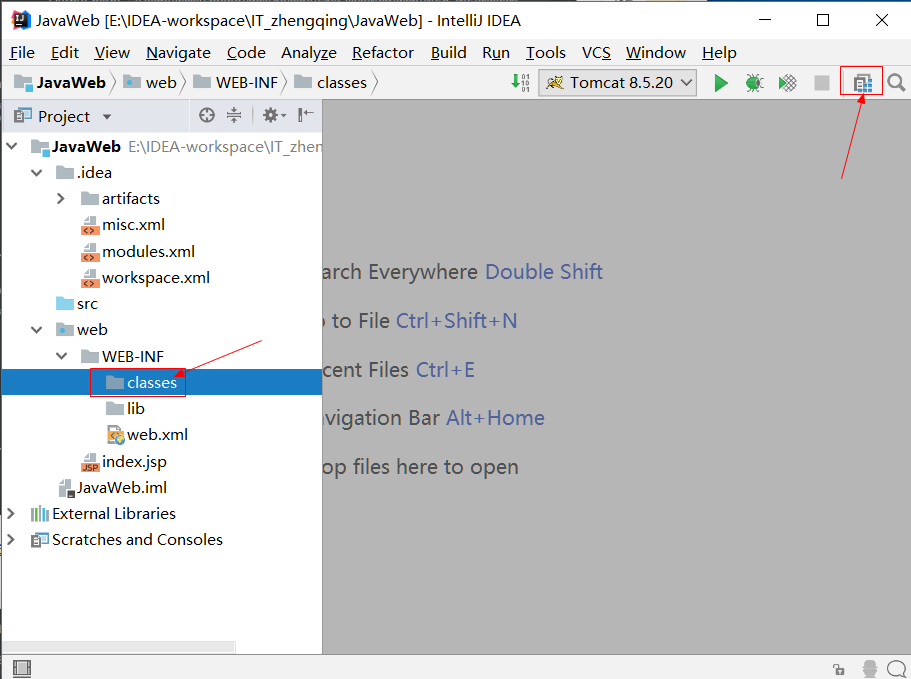Expand Scratches and Consoles node
This screenshot has width=911, height=679.
11,540
